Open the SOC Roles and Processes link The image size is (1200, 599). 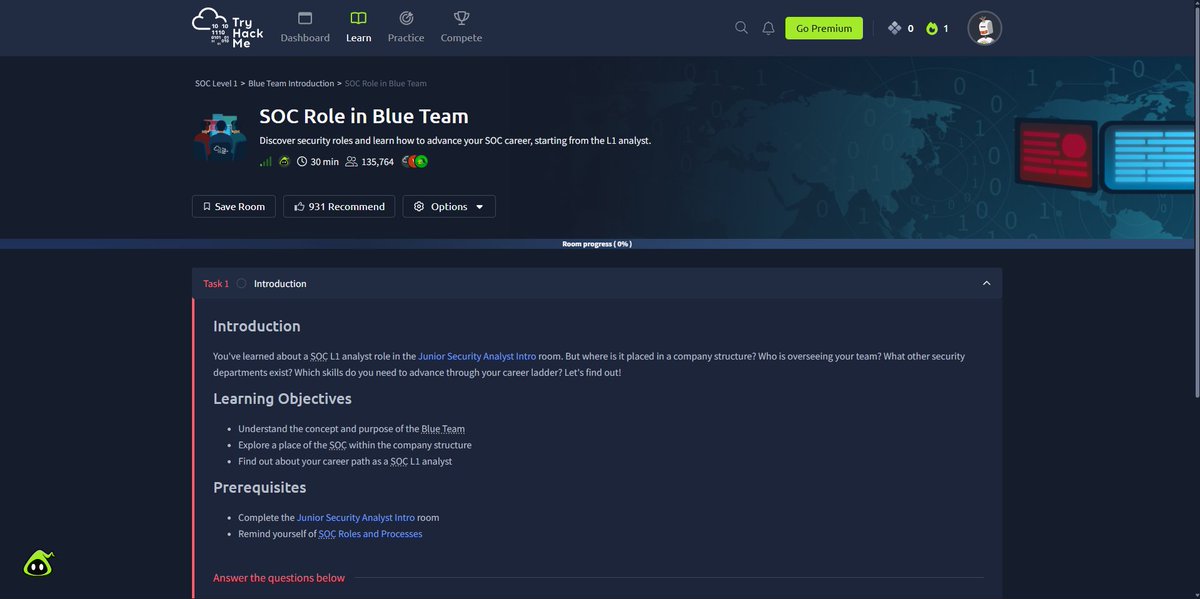pos(370,534)
